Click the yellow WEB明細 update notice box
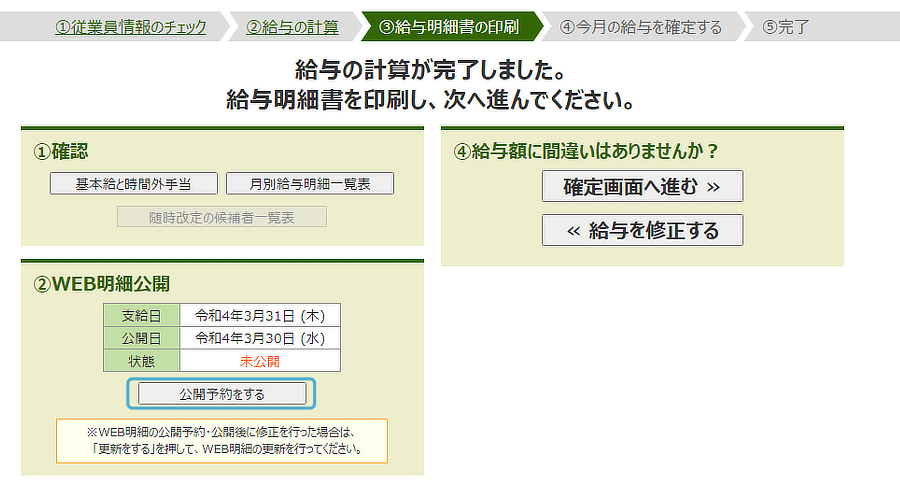Screen dimensions: 900x500 pyautogui.click(x=221, y=441)
